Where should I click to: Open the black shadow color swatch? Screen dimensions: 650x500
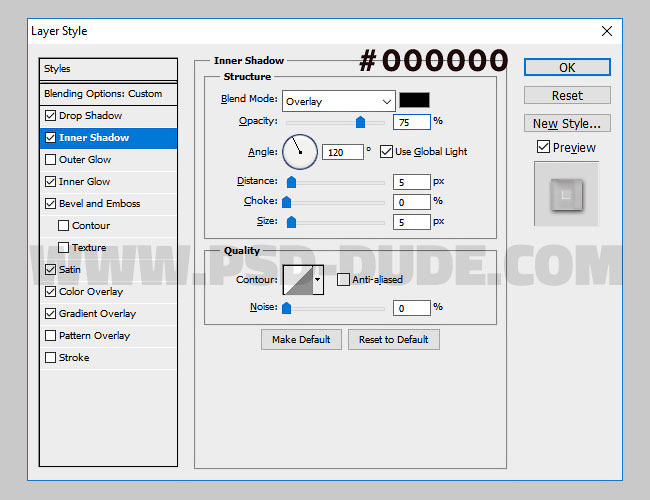point(414,100)
